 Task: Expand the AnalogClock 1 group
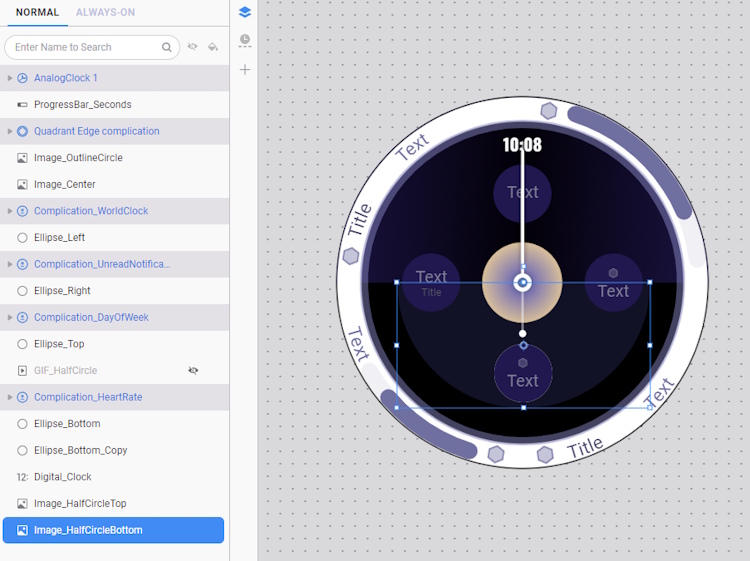(x=10, y=78)
